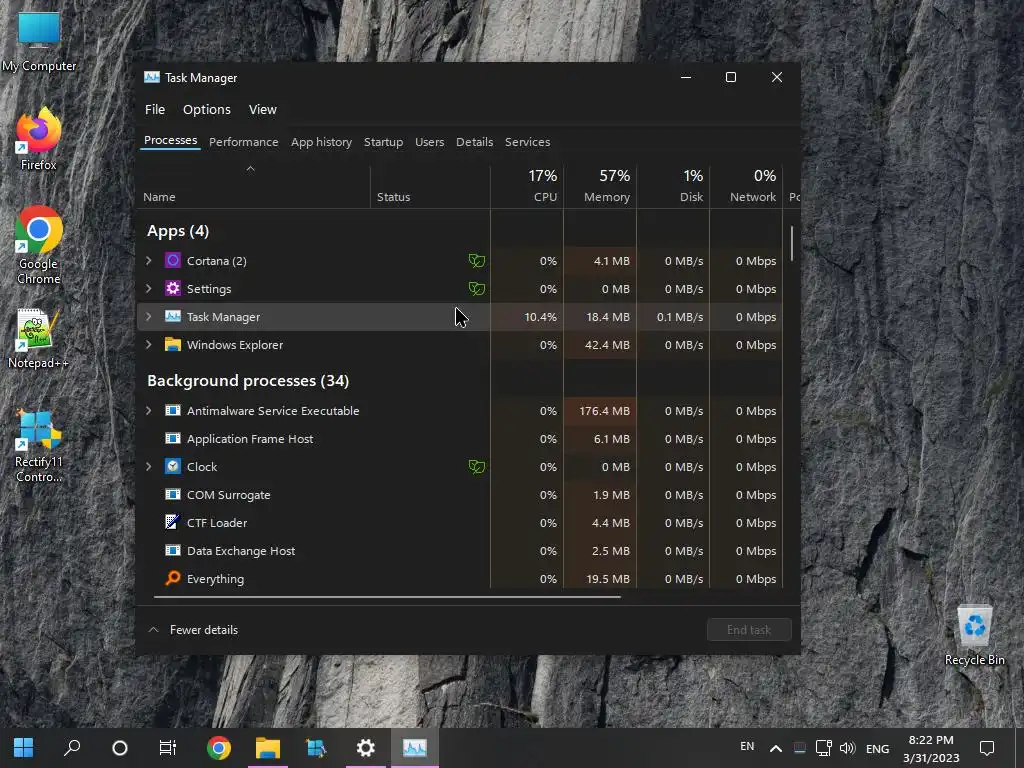Select the Google Chrome desktop shortcut
This screenshot has width=1024, height=768.
pos(39,246)
